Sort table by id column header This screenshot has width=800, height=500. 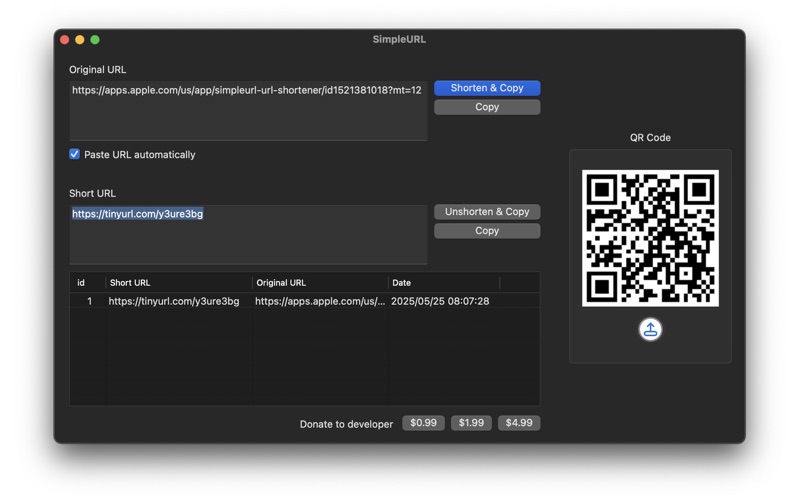(87, 283)
